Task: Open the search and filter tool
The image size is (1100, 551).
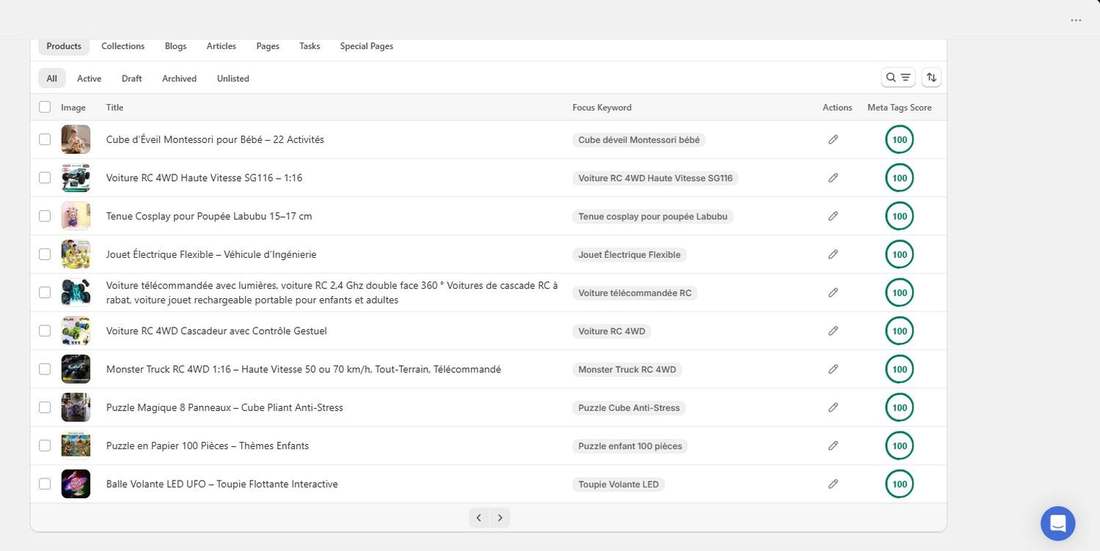Action: 898,77
